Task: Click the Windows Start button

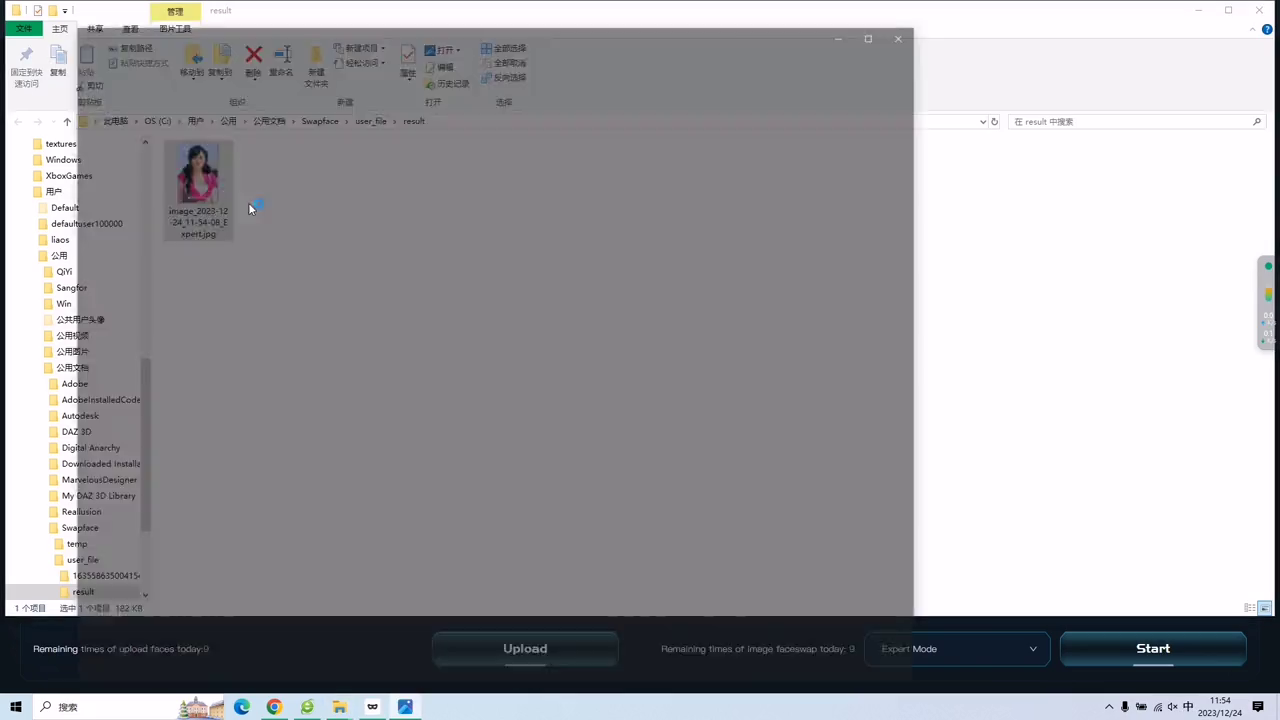Action: [x=16, y=707]
